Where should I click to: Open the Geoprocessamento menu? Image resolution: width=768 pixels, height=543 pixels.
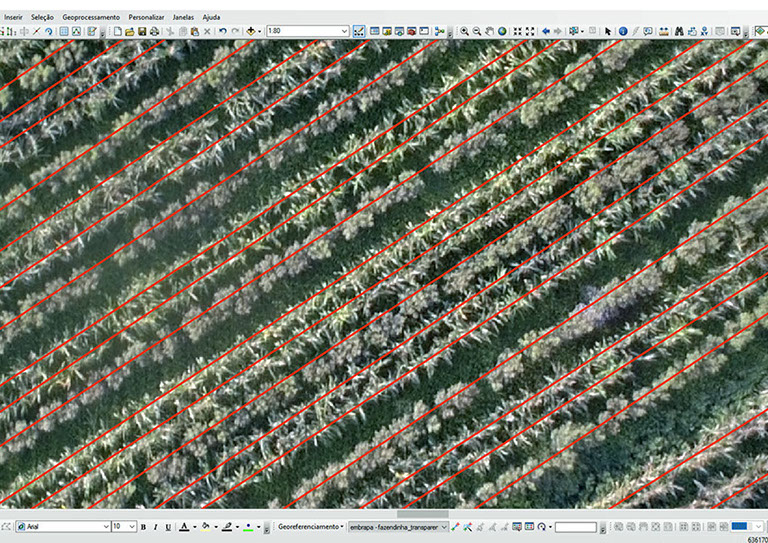[x=91, y=17]
